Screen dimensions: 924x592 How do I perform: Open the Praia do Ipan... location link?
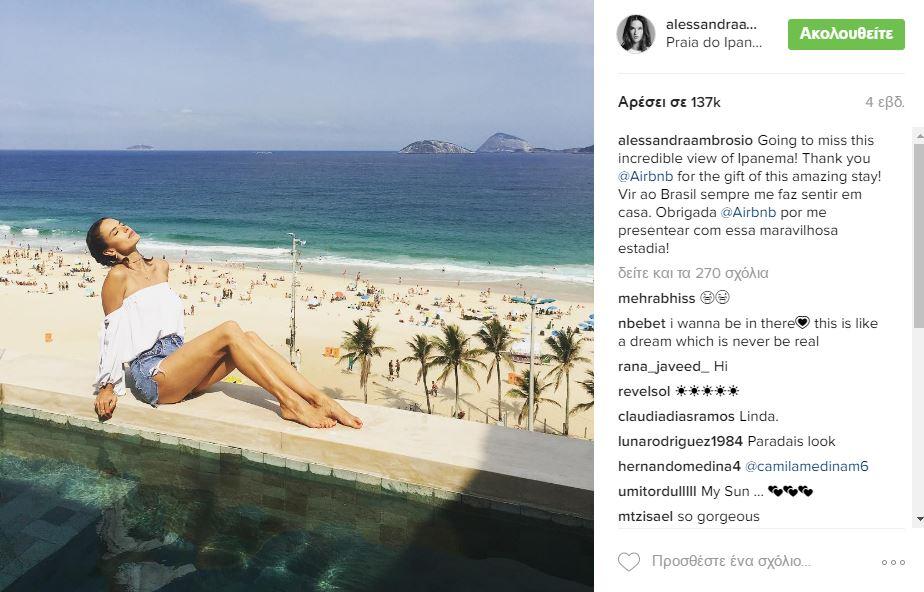tap(714, 42)
